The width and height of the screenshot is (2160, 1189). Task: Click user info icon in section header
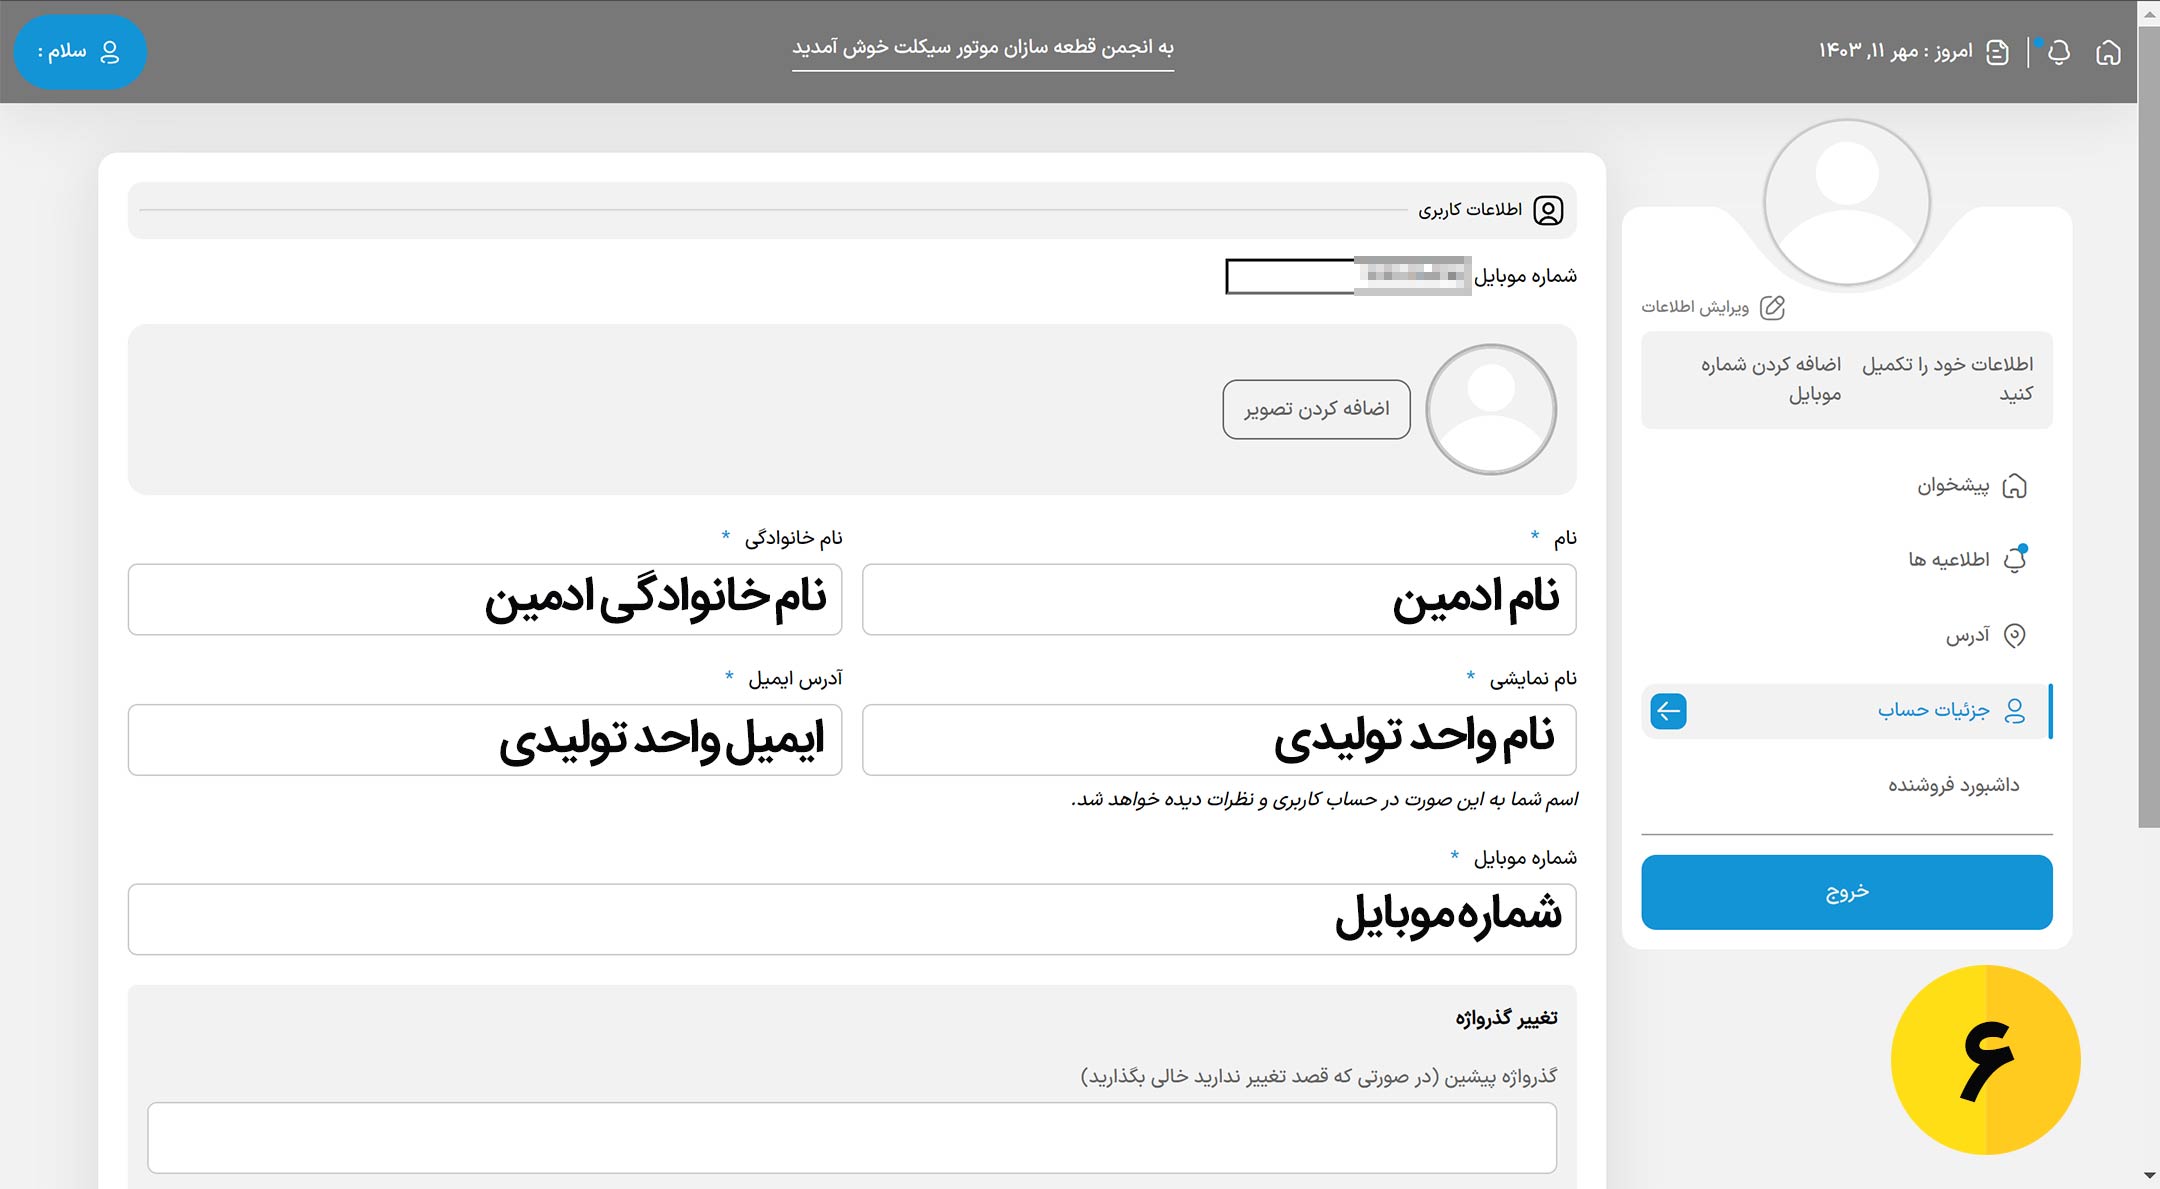coord(1548,210)
